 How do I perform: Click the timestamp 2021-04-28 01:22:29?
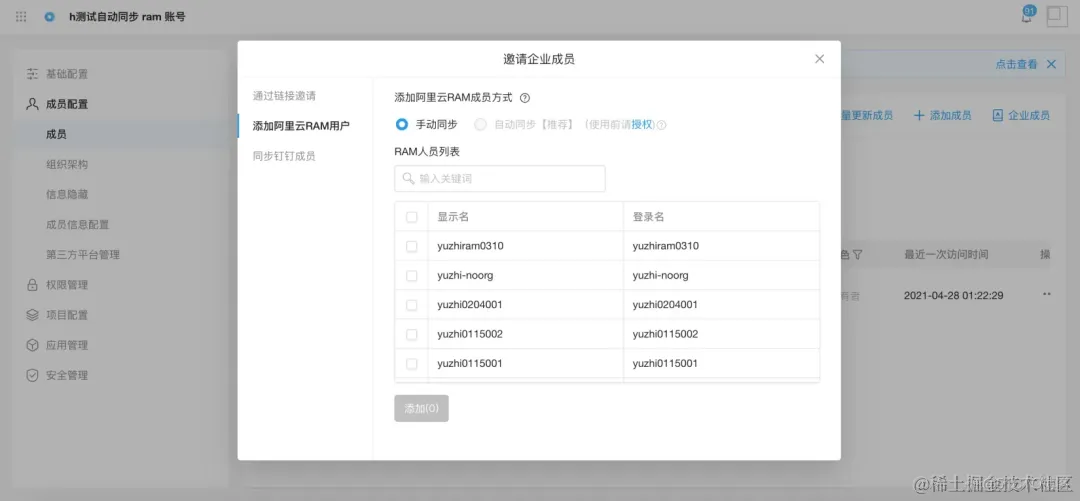pos(953,295)
